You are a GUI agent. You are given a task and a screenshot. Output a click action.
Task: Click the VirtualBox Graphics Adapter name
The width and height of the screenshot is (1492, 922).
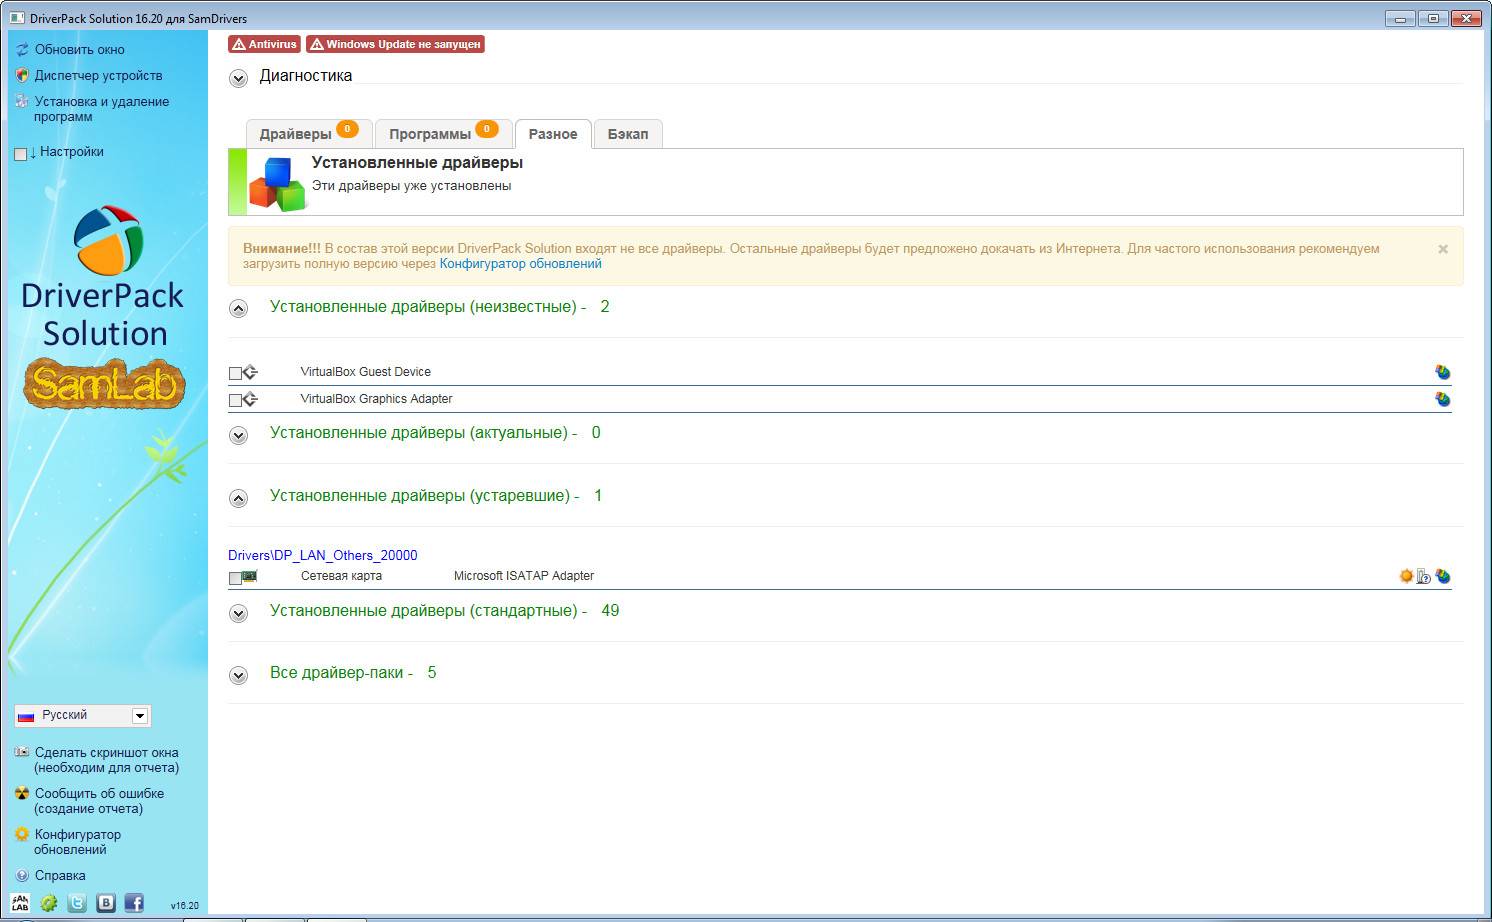coord(377,399)
